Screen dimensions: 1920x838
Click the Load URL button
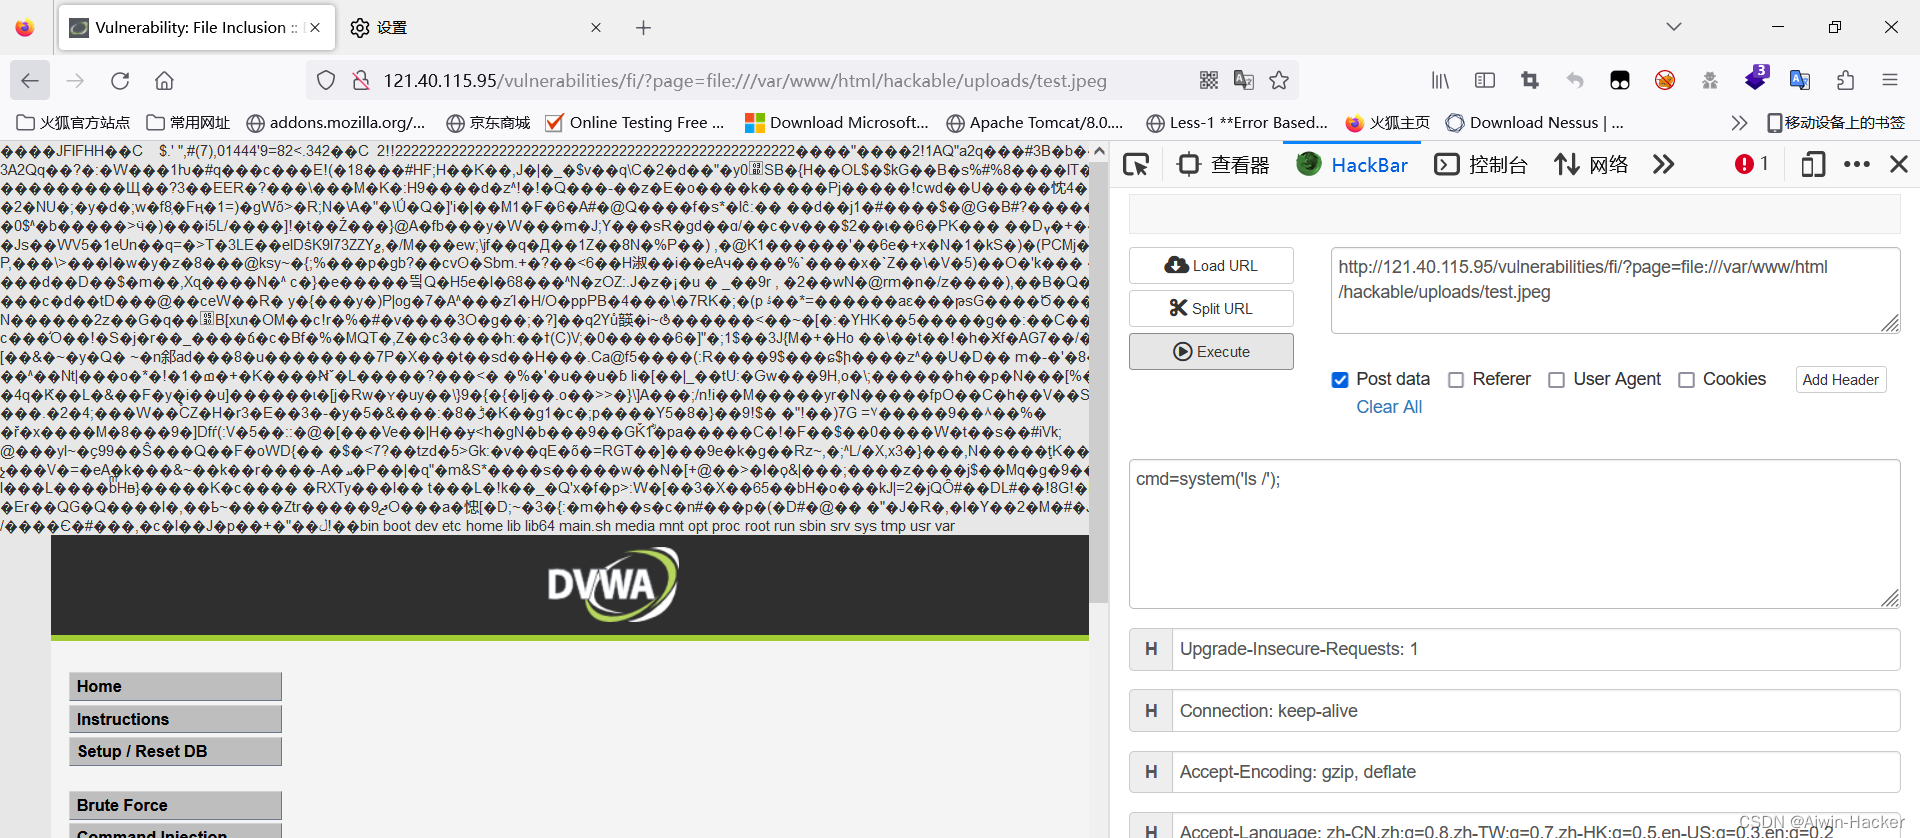[1211, 265]
